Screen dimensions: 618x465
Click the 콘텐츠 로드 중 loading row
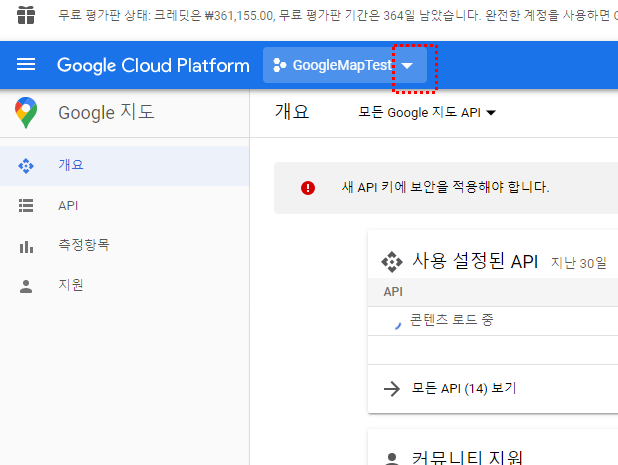(x=493, y=321)
